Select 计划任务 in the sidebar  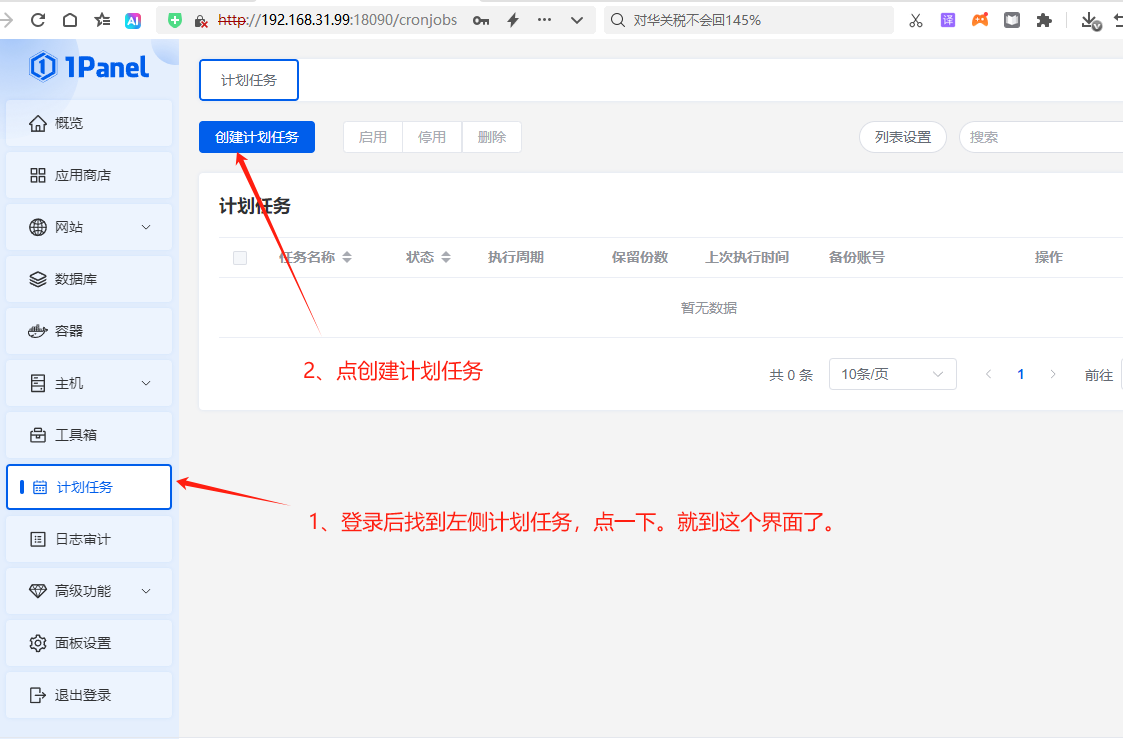coord(89,487)
